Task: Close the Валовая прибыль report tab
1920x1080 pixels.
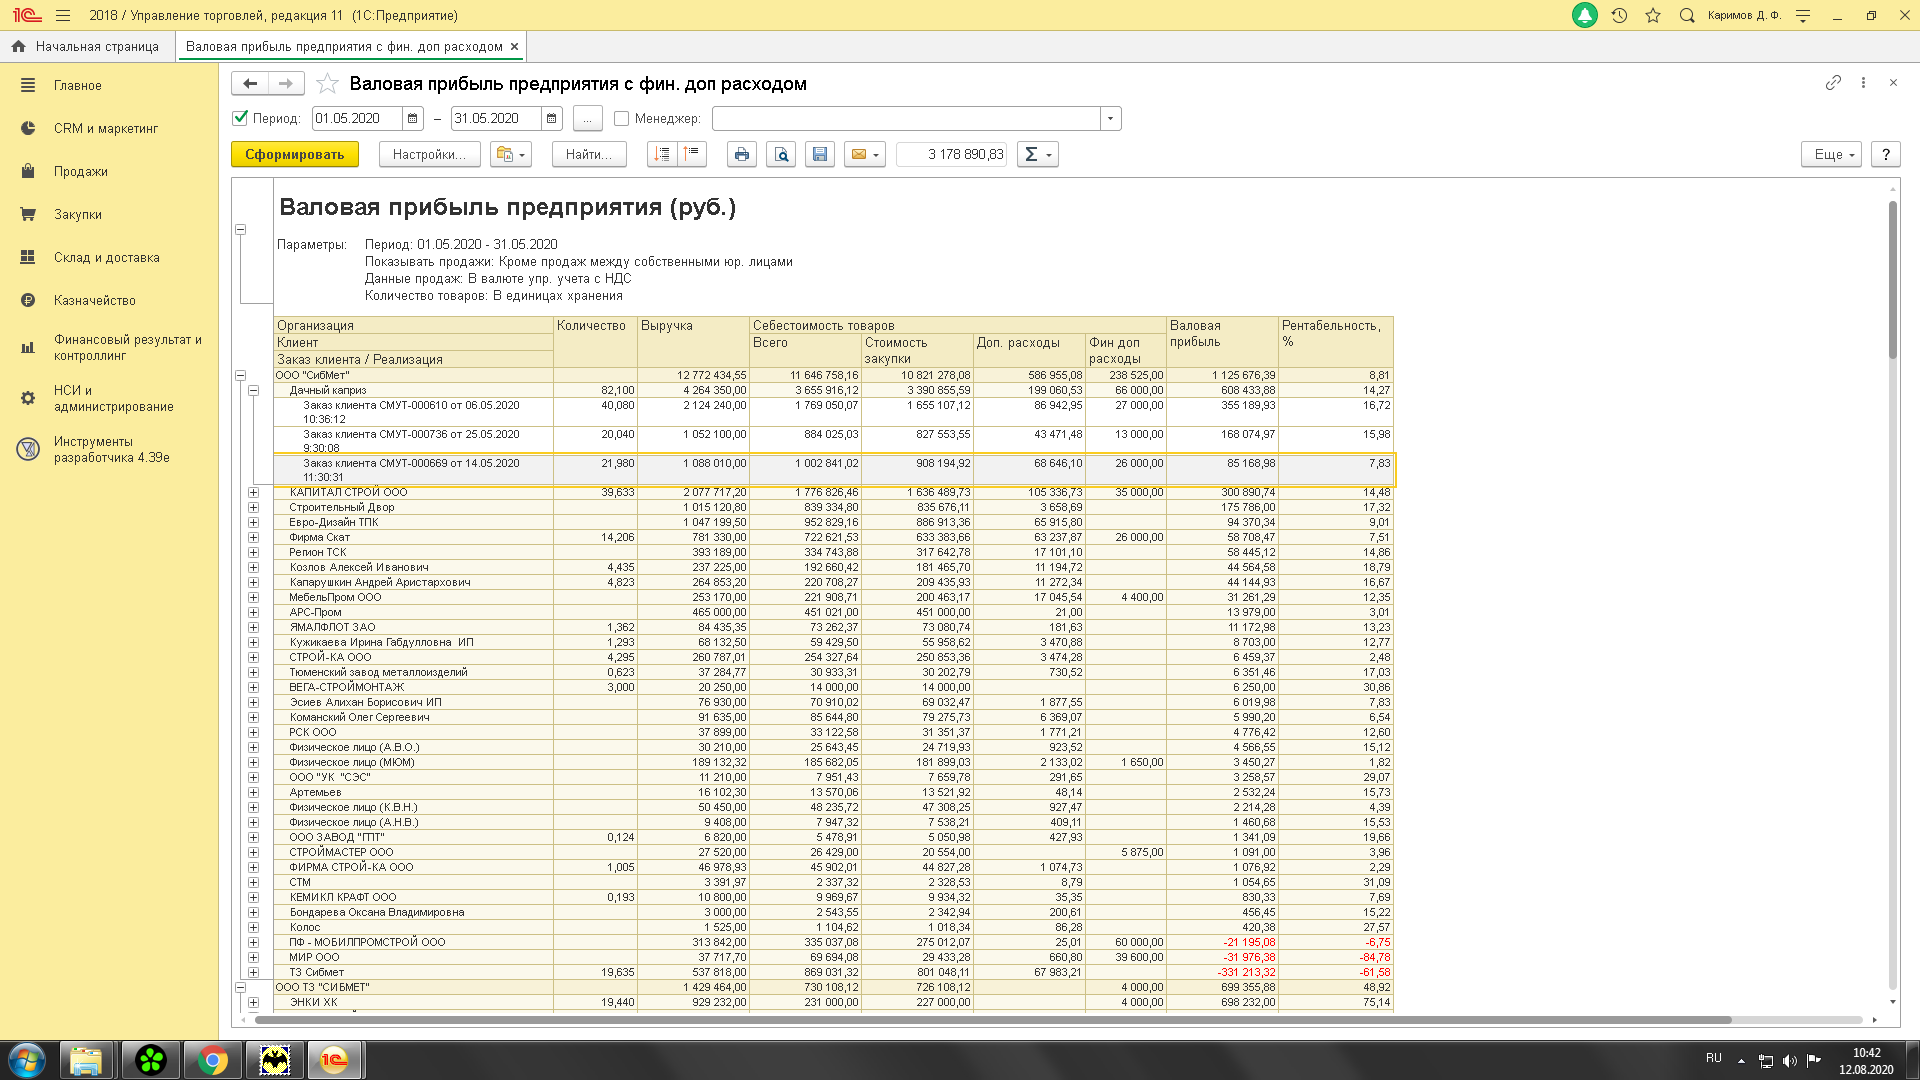Action: [x=515, y=47]
